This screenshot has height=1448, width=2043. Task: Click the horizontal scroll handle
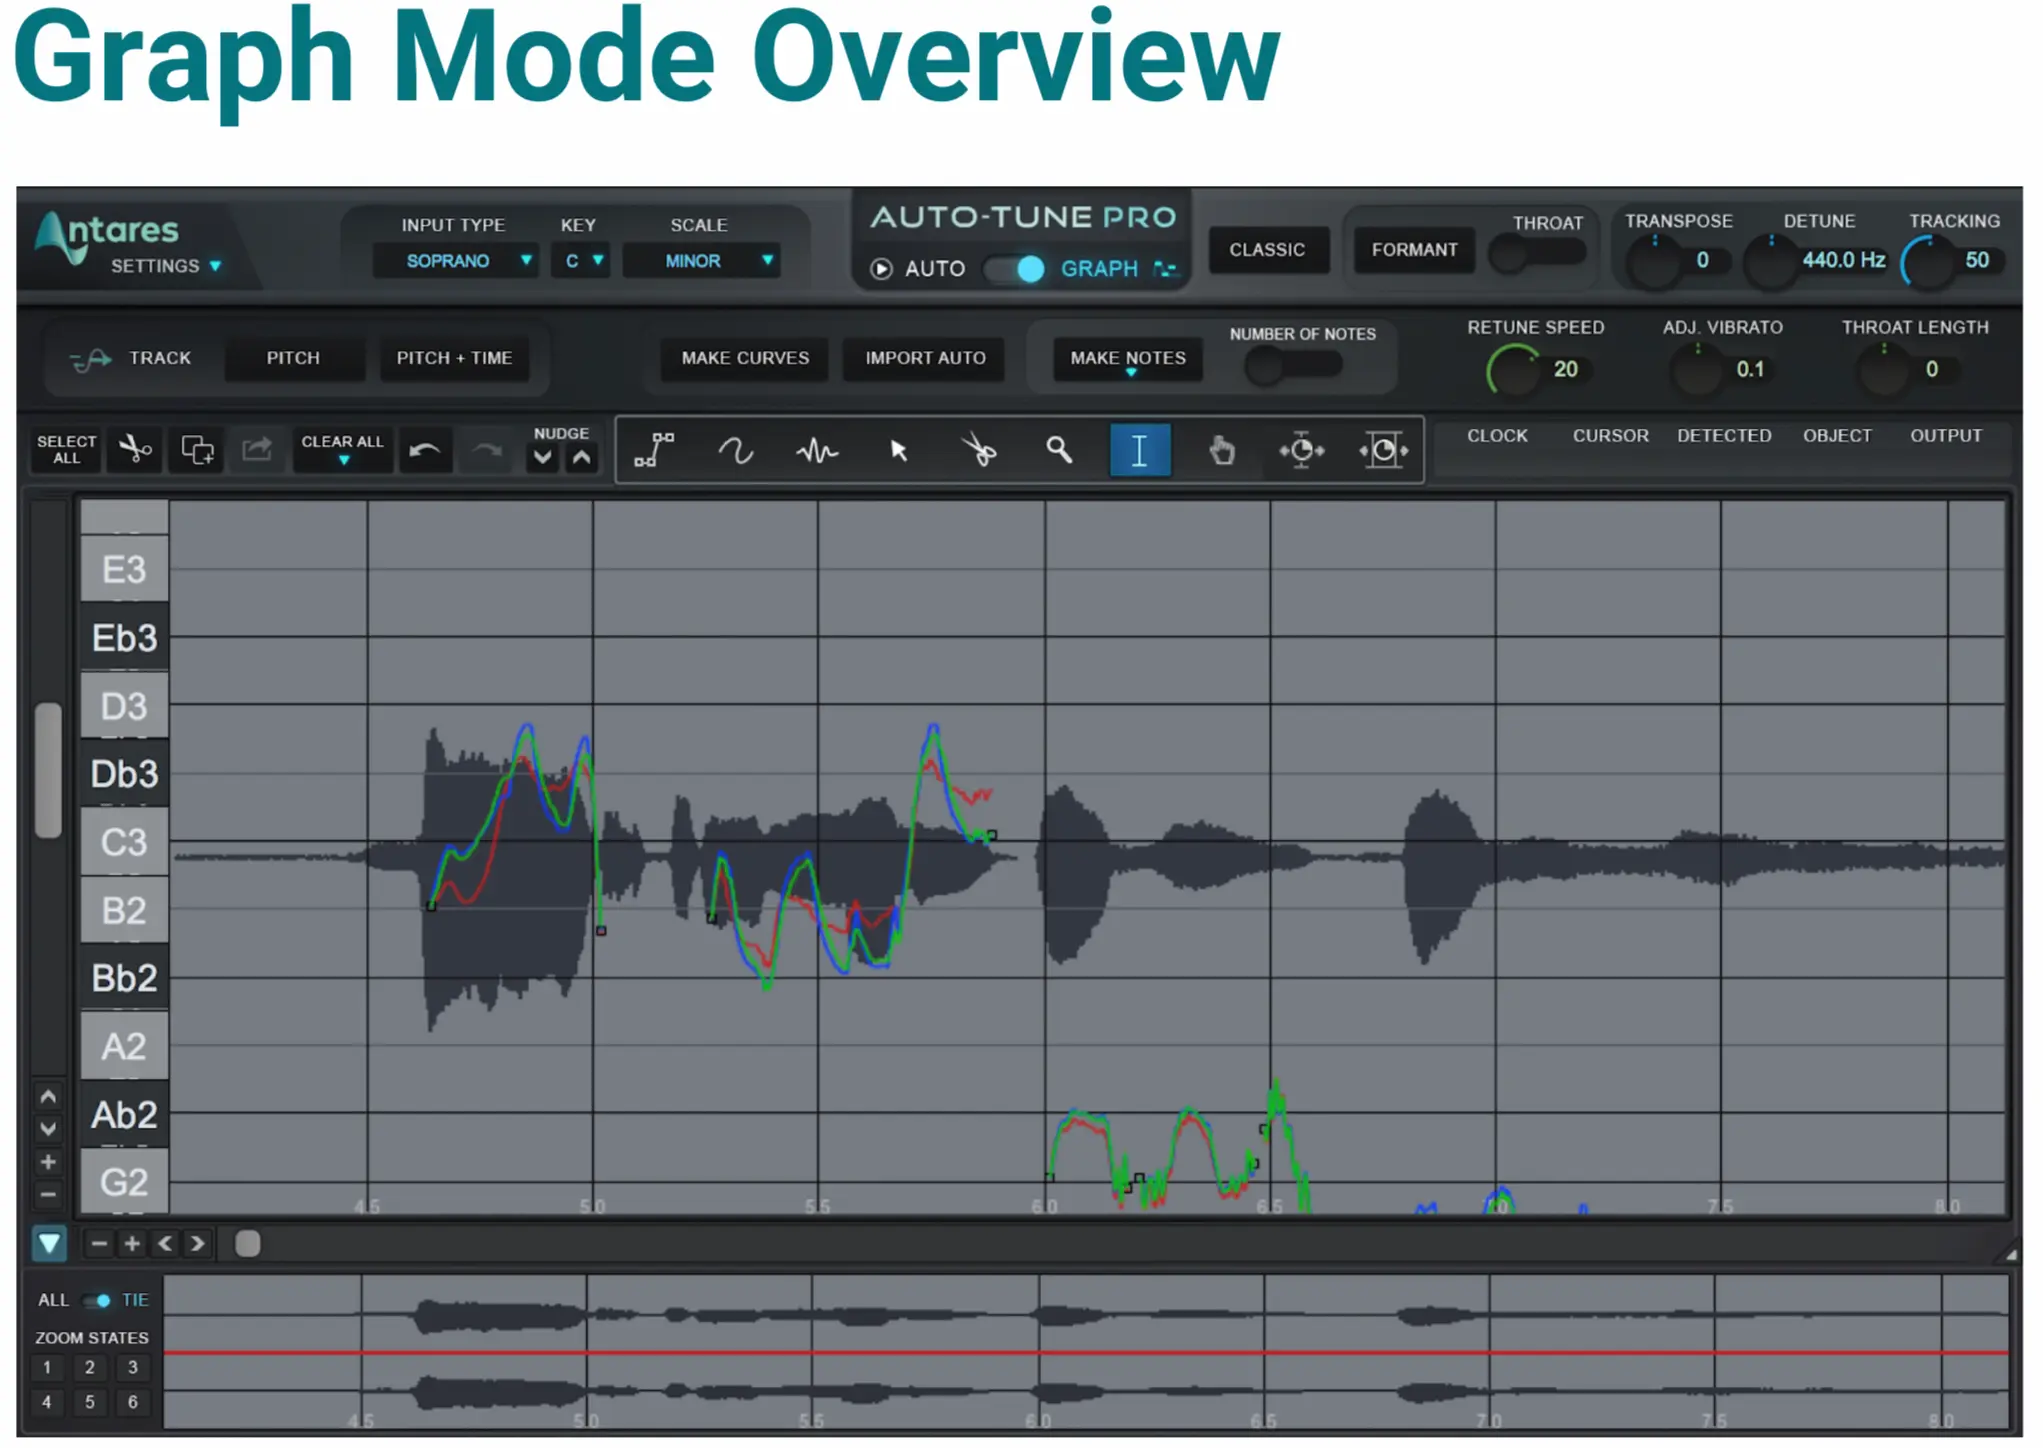pyautogui.click(x=247, y=1244)
